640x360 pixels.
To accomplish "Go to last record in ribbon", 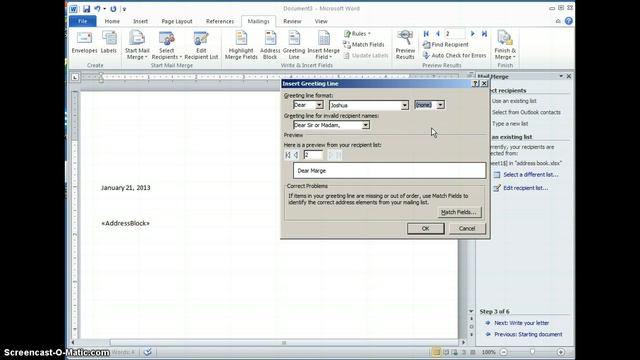I will point(484,33).
